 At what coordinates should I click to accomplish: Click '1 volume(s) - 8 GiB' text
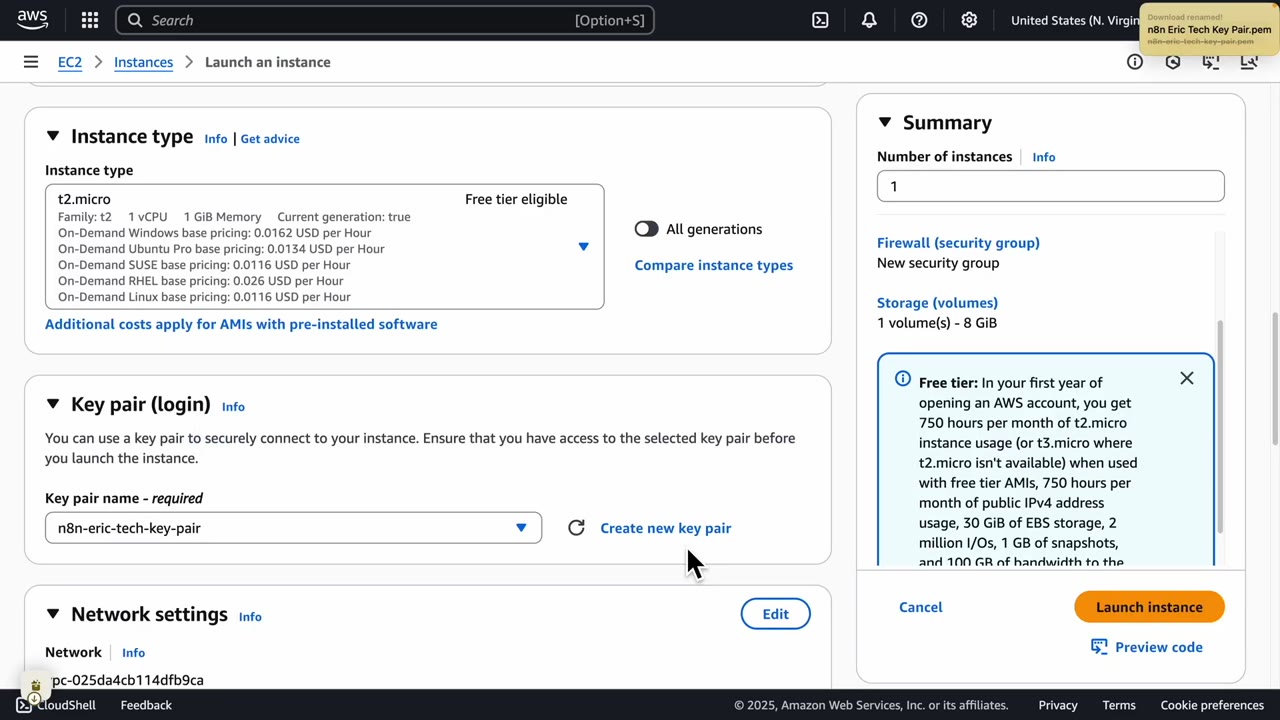pos(937,323)
